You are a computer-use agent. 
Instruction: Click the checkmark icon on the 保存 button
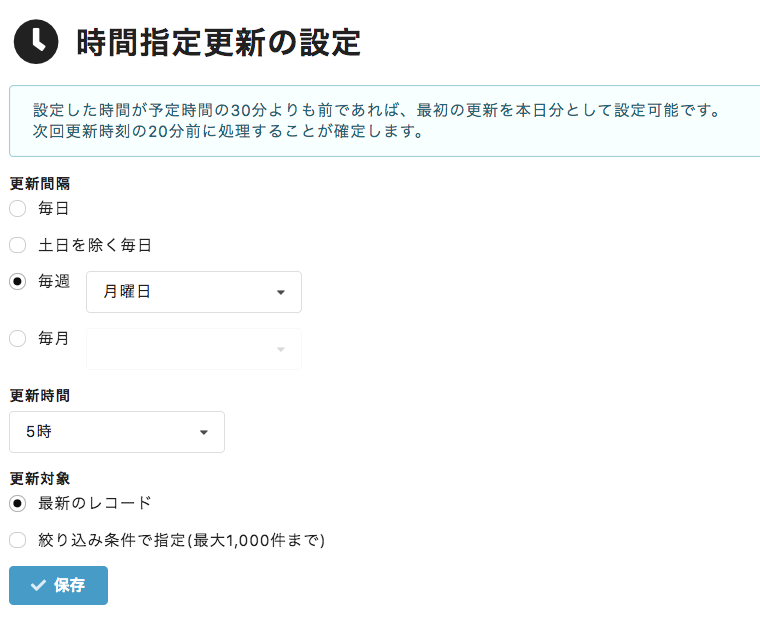click(x=38, y=585)
